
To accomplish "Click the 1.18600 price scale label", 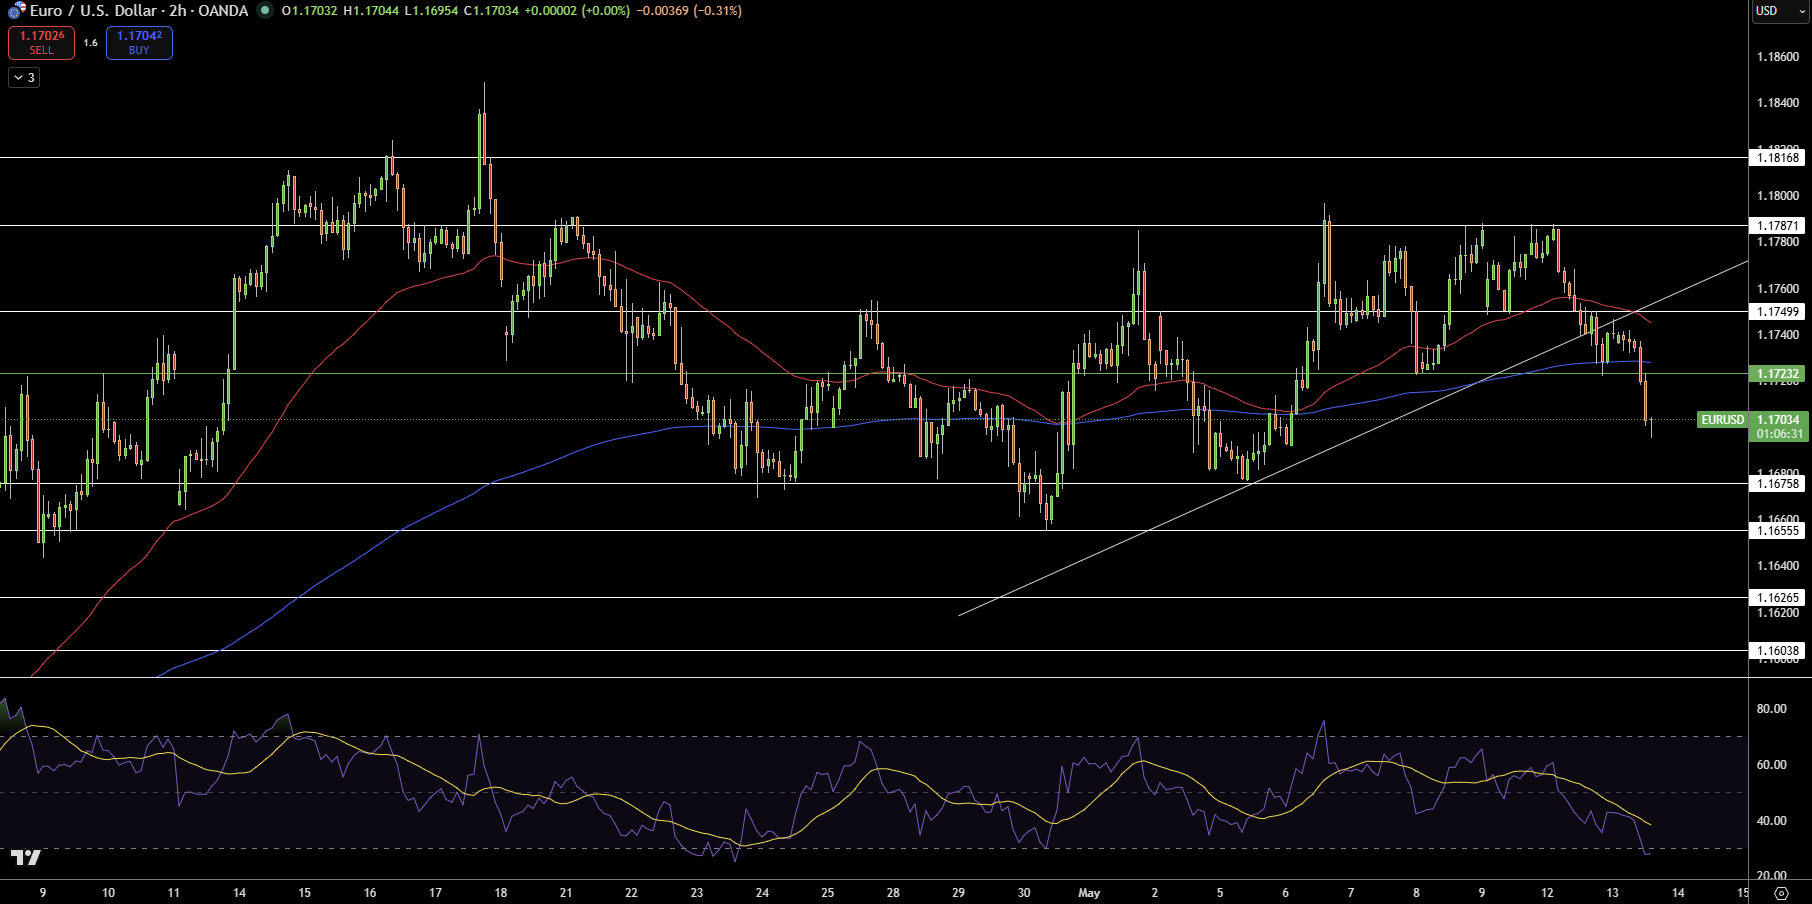I will (1778, 57).
